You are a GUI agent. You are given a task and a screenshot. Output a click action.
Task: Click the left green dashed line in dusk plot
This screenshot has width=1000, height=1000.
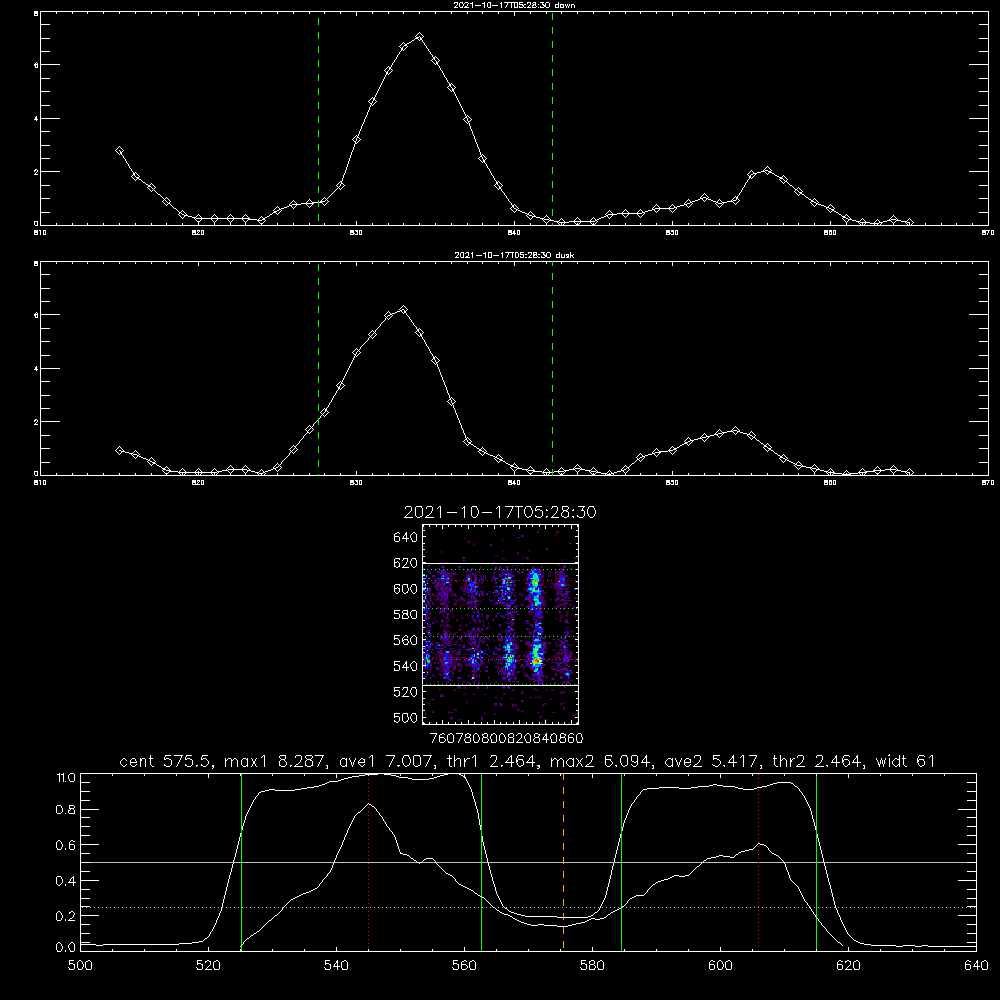[x=318, y=368]
